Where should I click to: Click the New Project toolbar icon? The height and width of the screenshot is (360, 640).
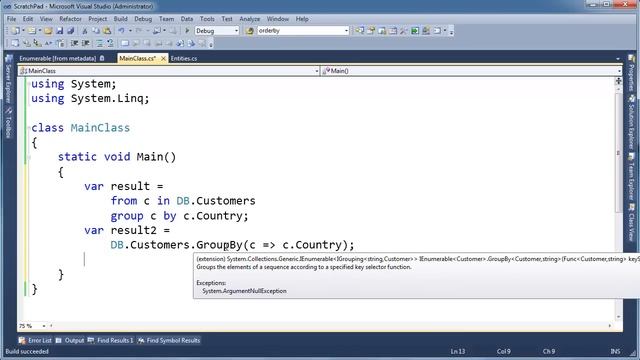coord(16,31)
